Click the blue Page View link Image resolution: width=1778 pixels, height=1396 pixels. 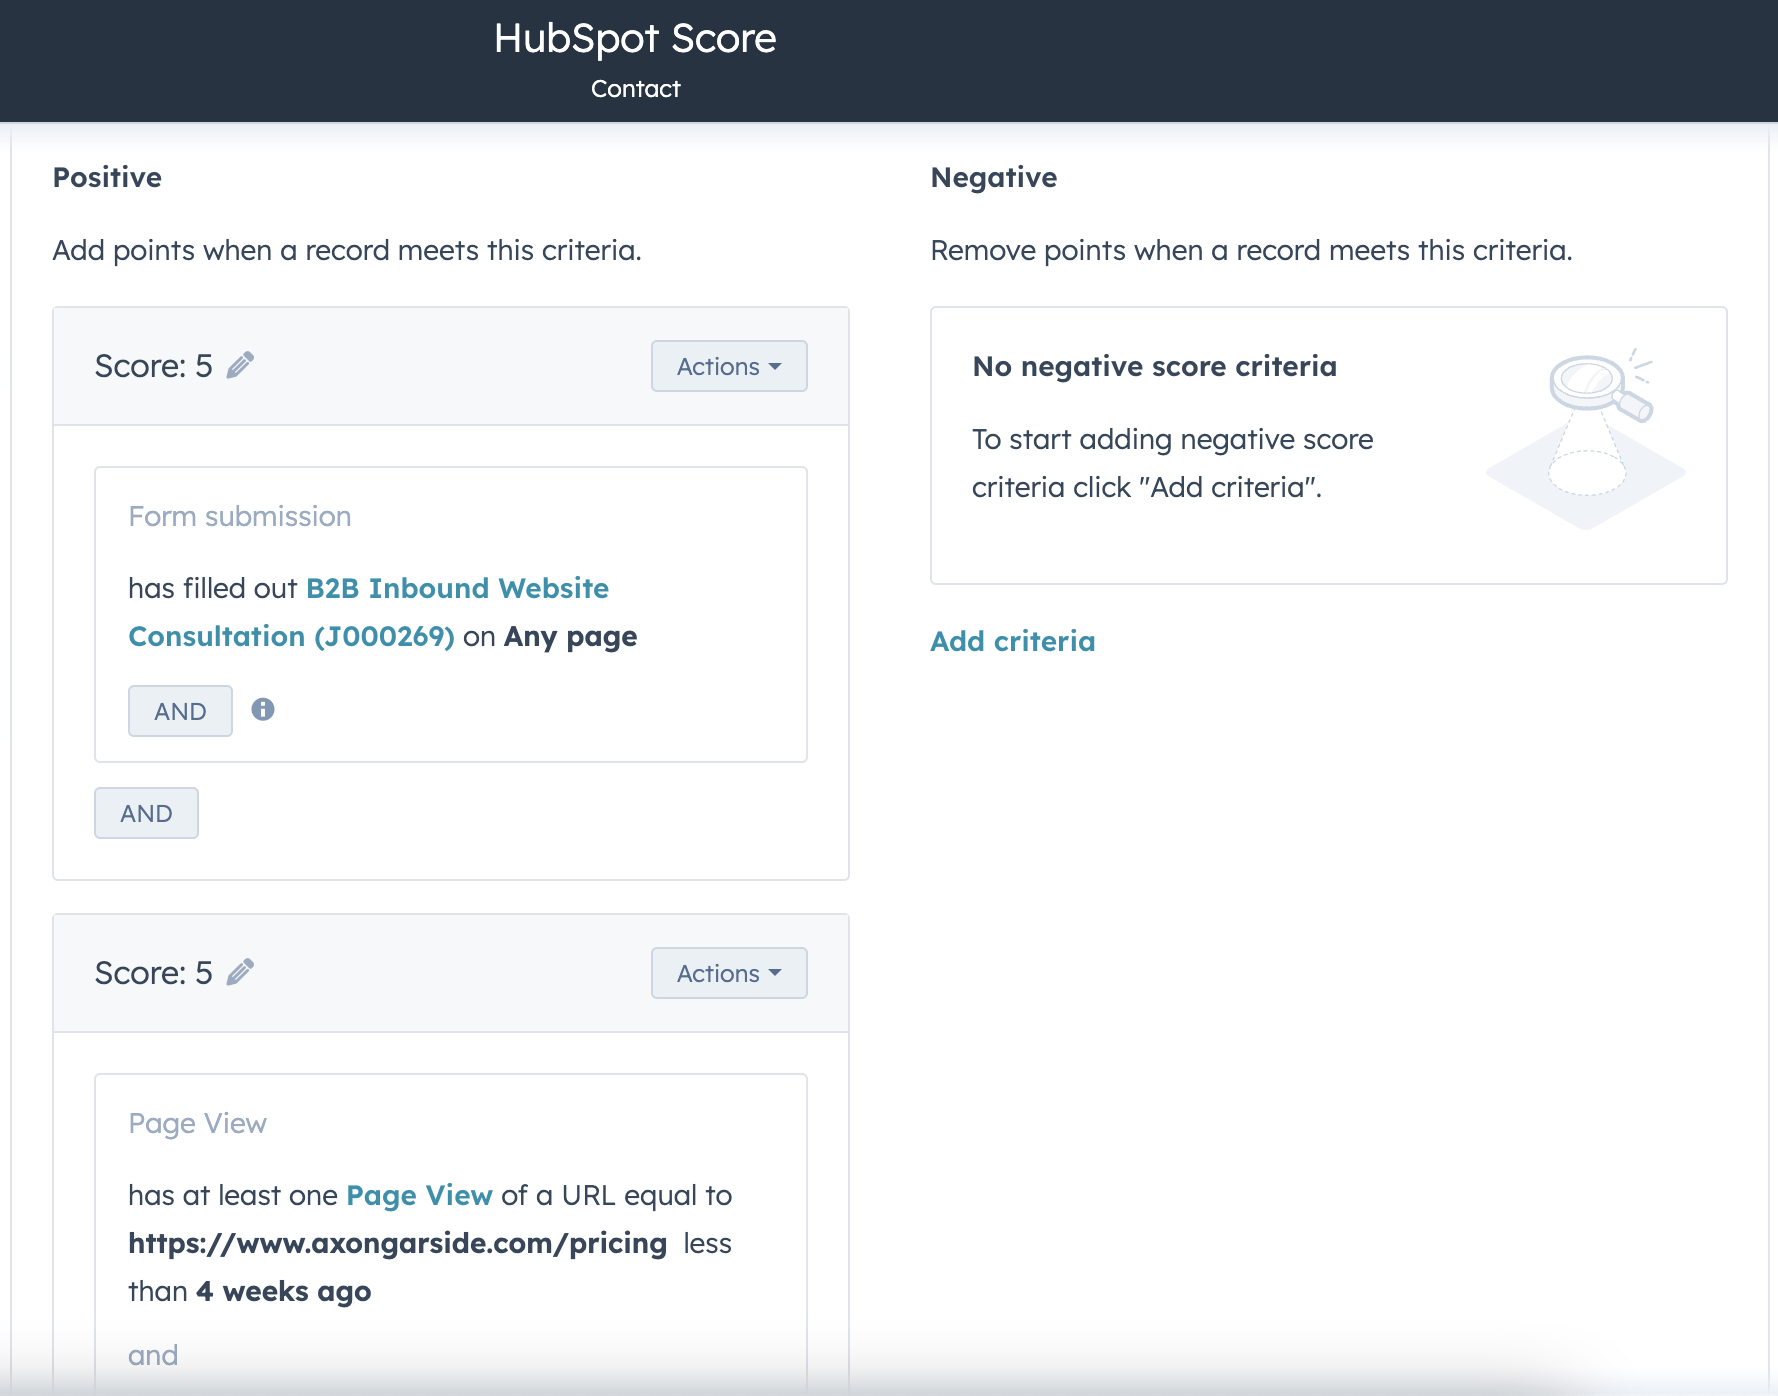(x=419, y=1195)
